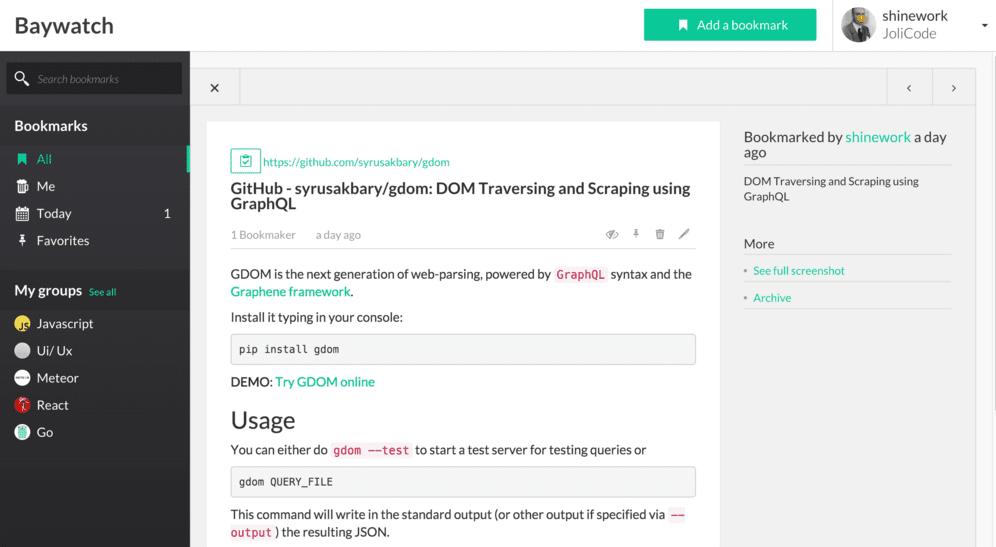Click the pip install gdom code block
996x547 pixels.
463,349
